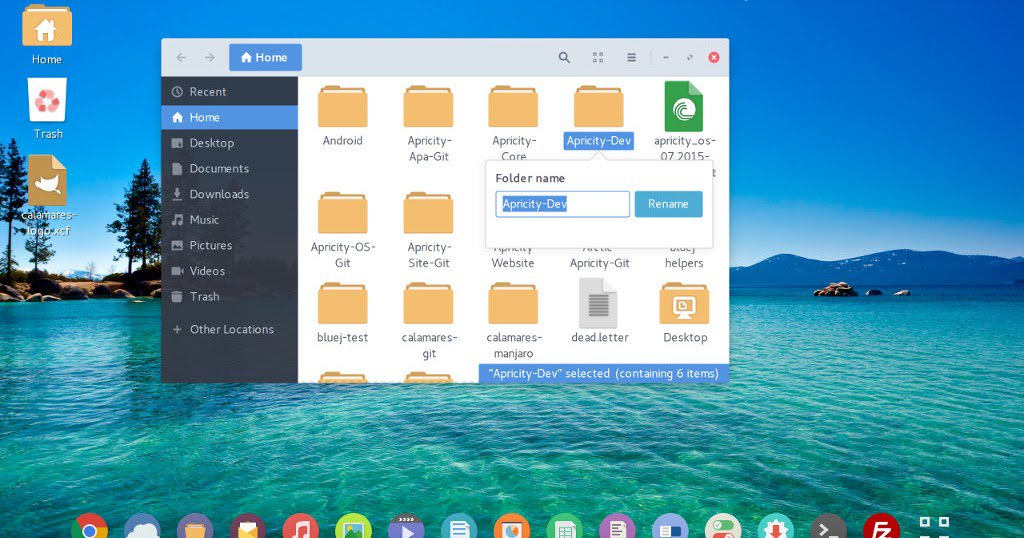Open the music player in the dock
Image resolution: width=1024 pixels, height=538 pixels.
300,528
